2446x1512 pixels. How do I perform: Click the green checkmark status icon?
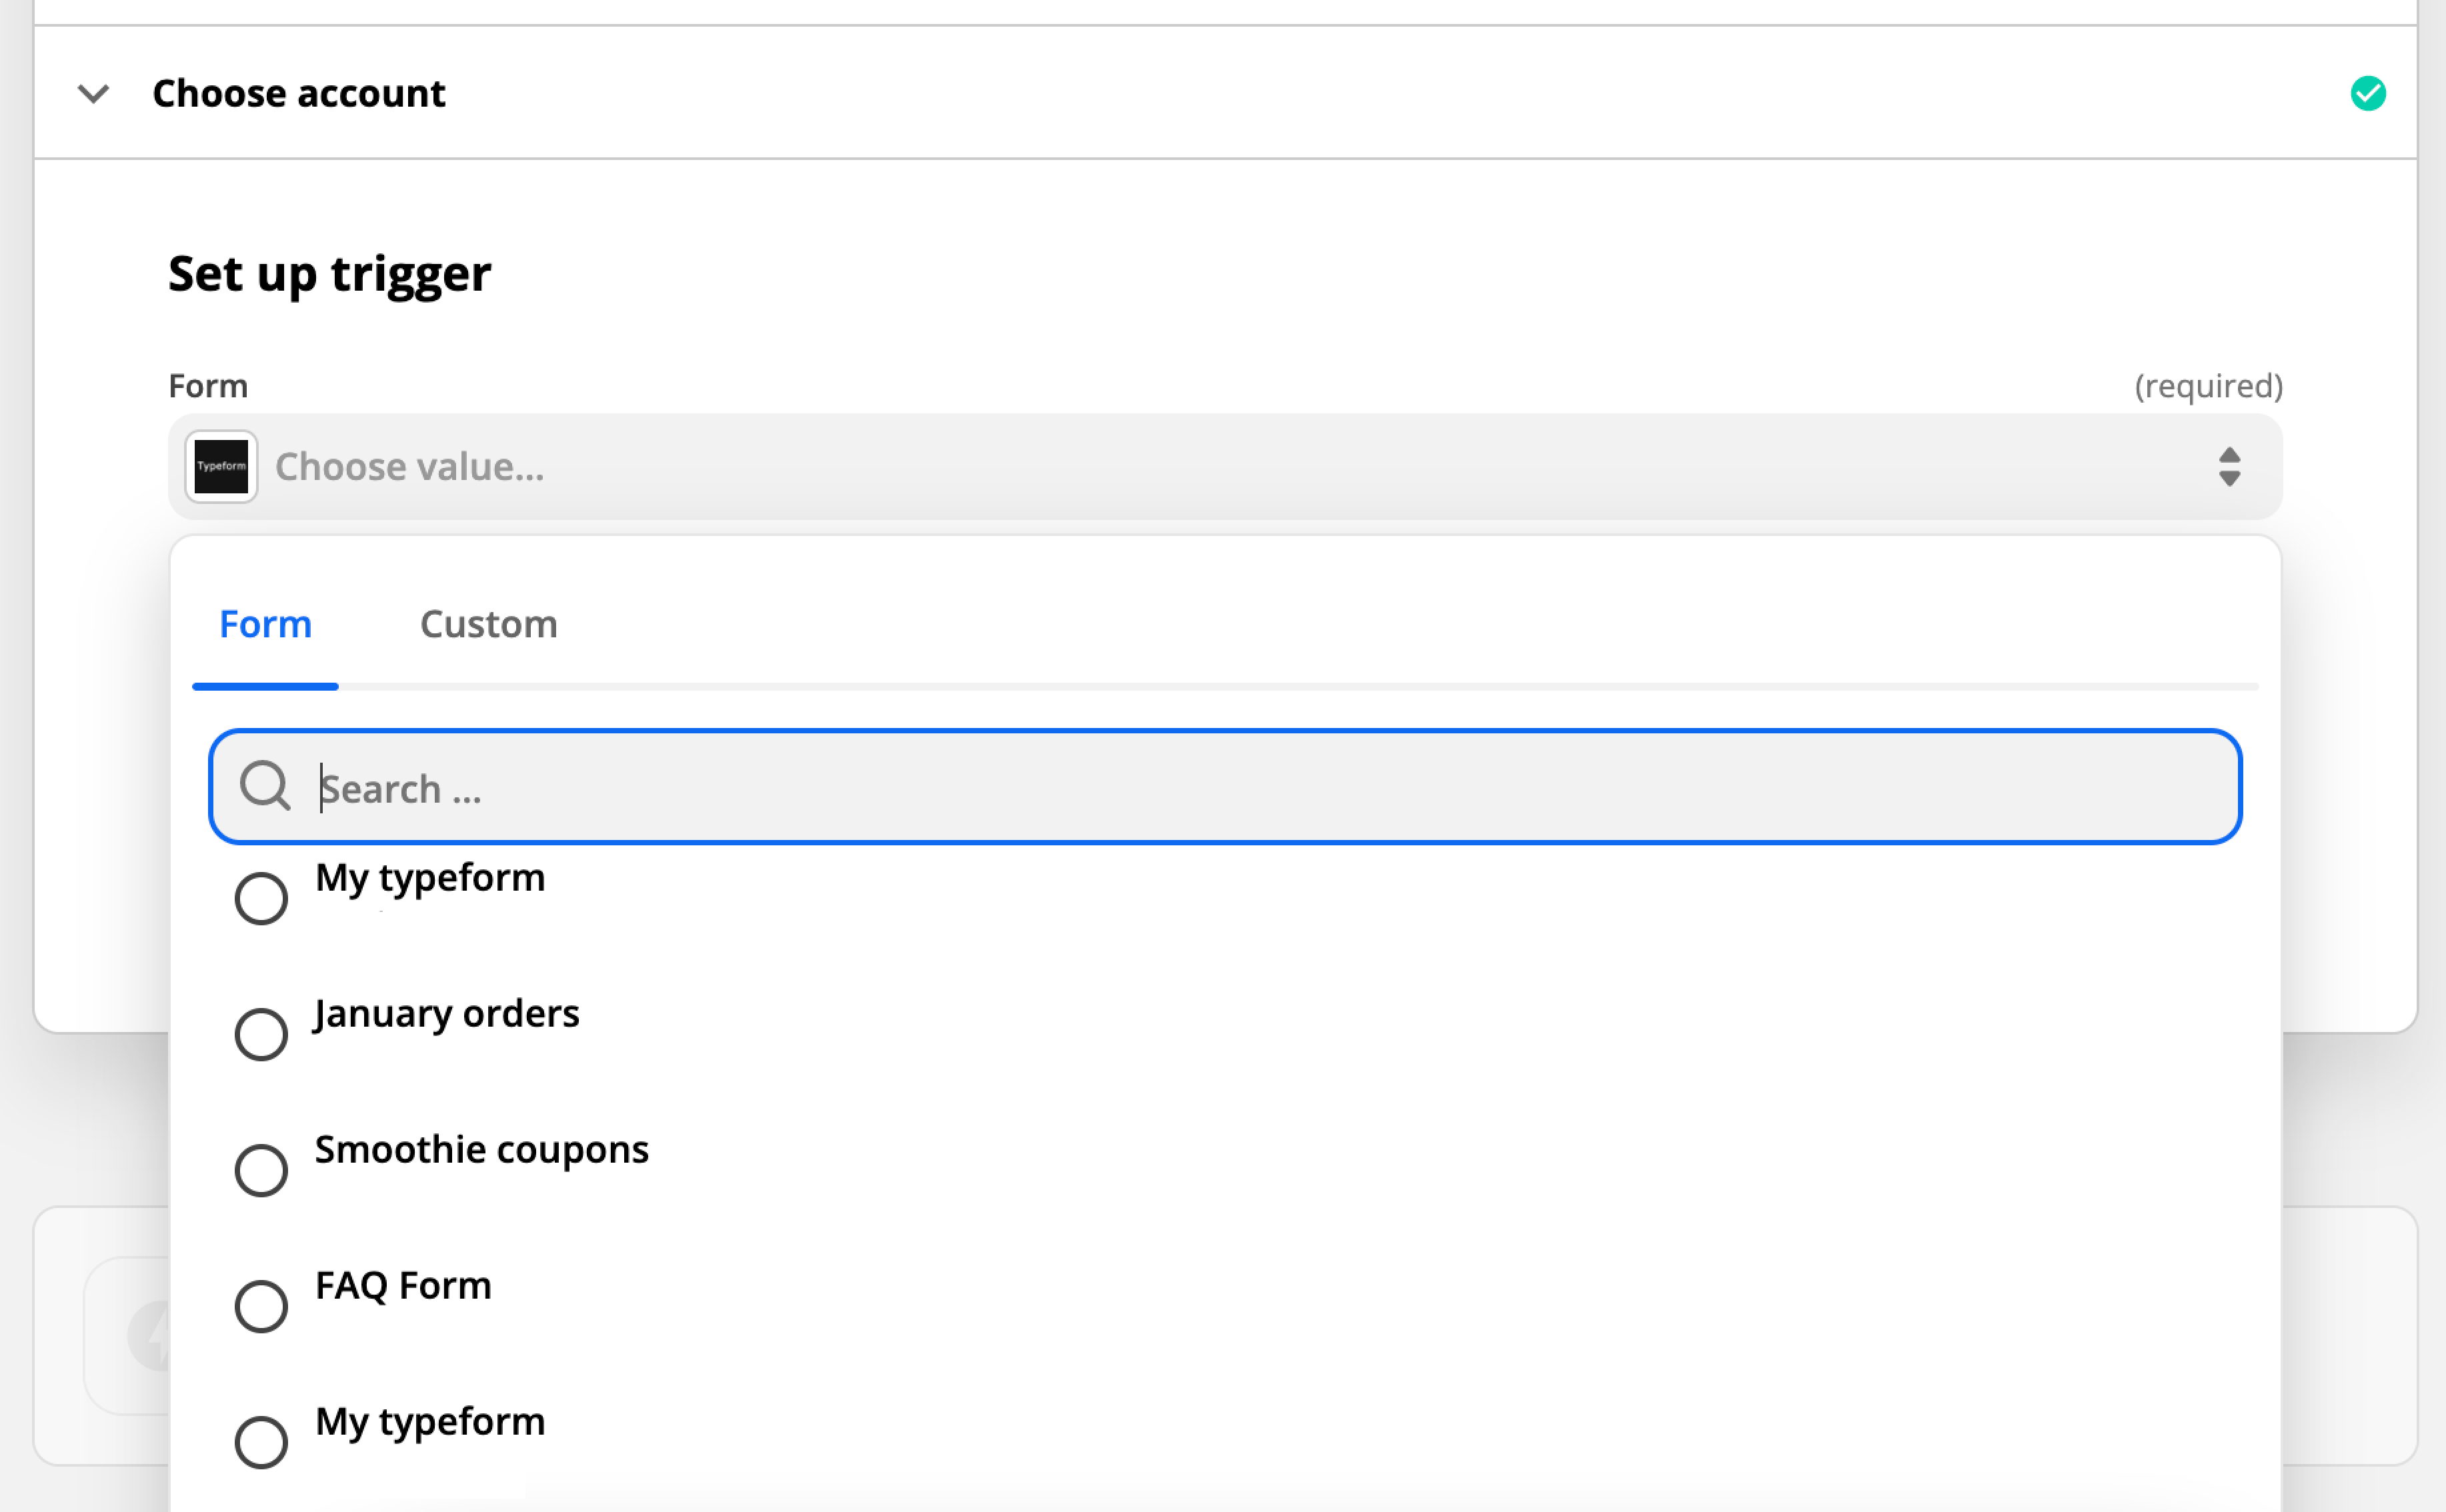pyautogui.click(x=2367, y=94)
